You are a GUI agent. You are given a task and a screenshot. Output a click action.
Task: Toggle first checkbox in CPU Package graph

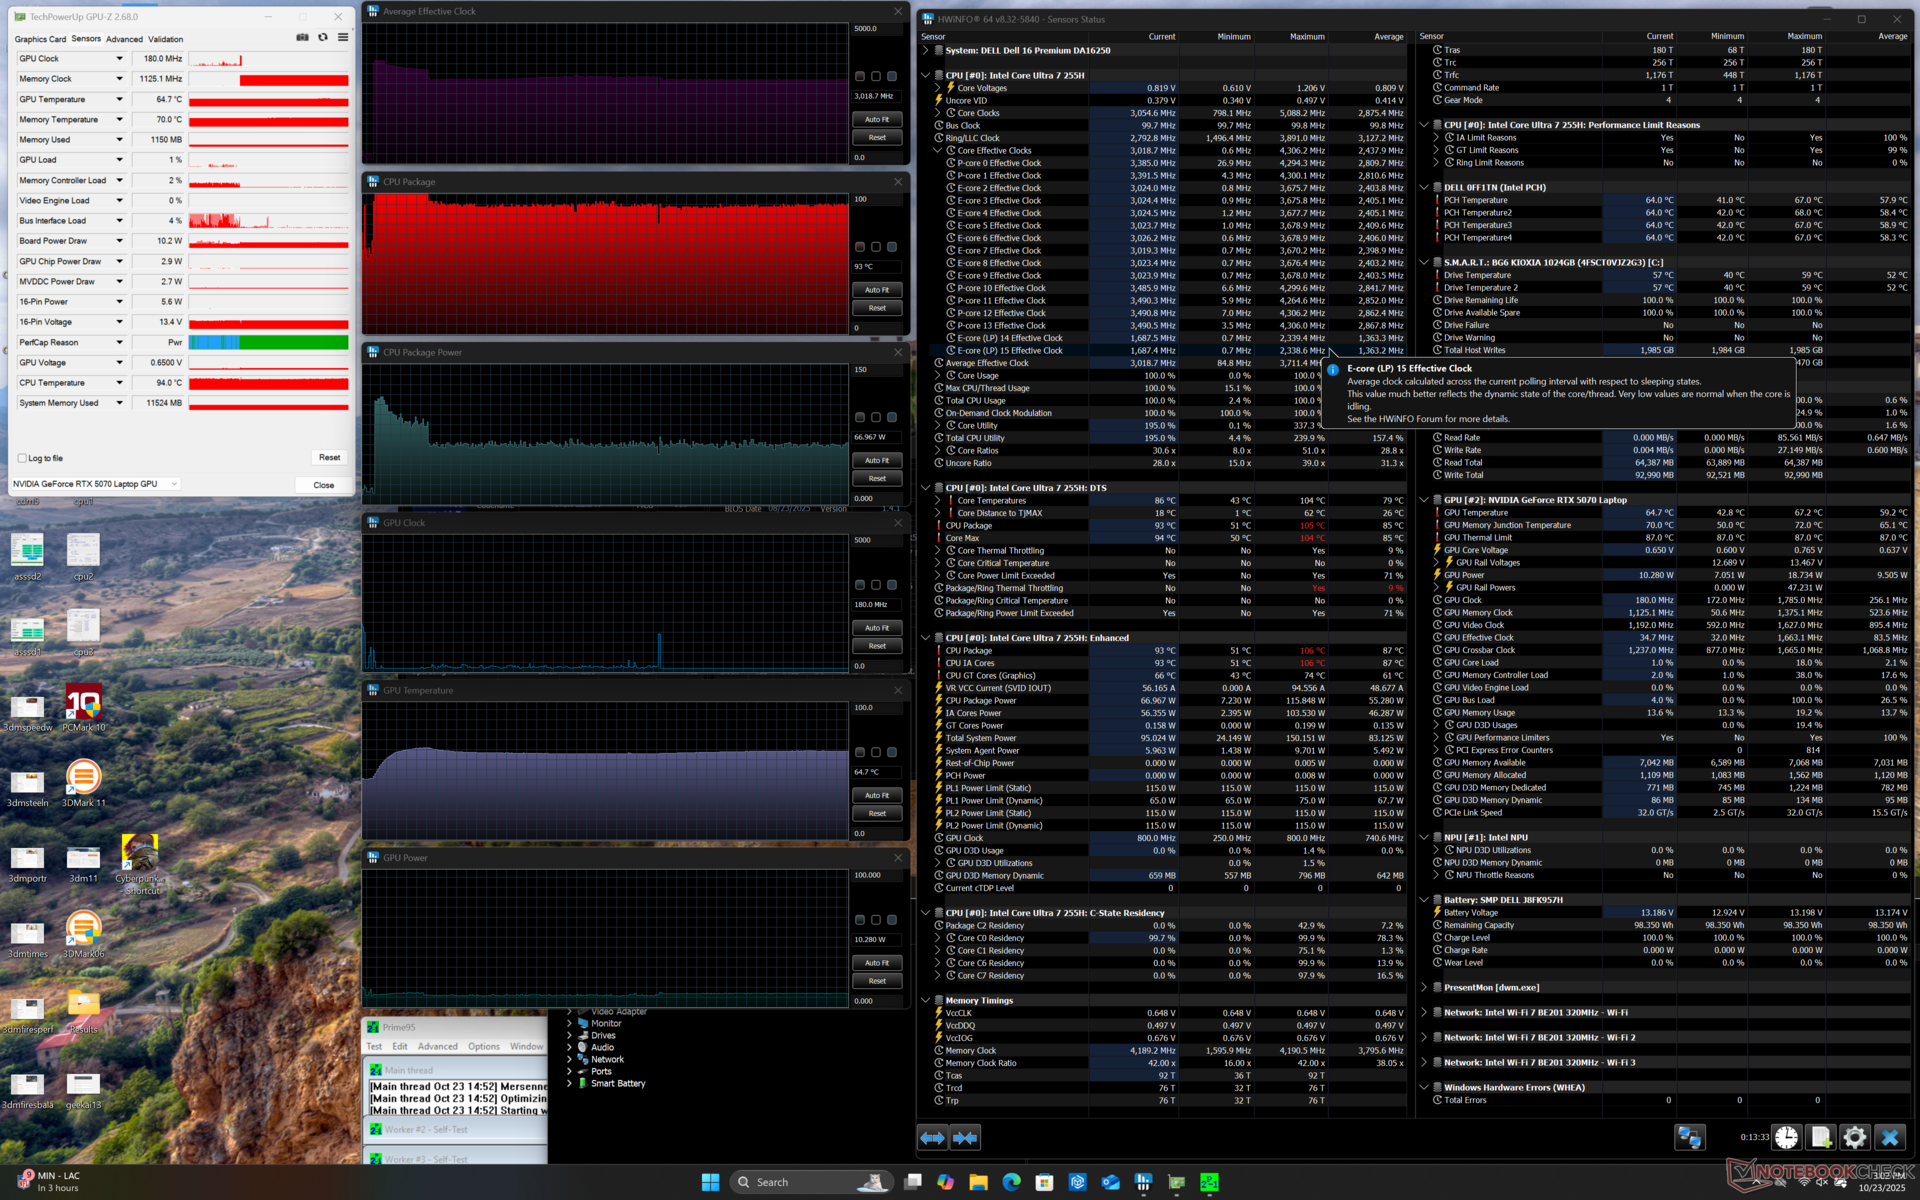coord(859,247)
